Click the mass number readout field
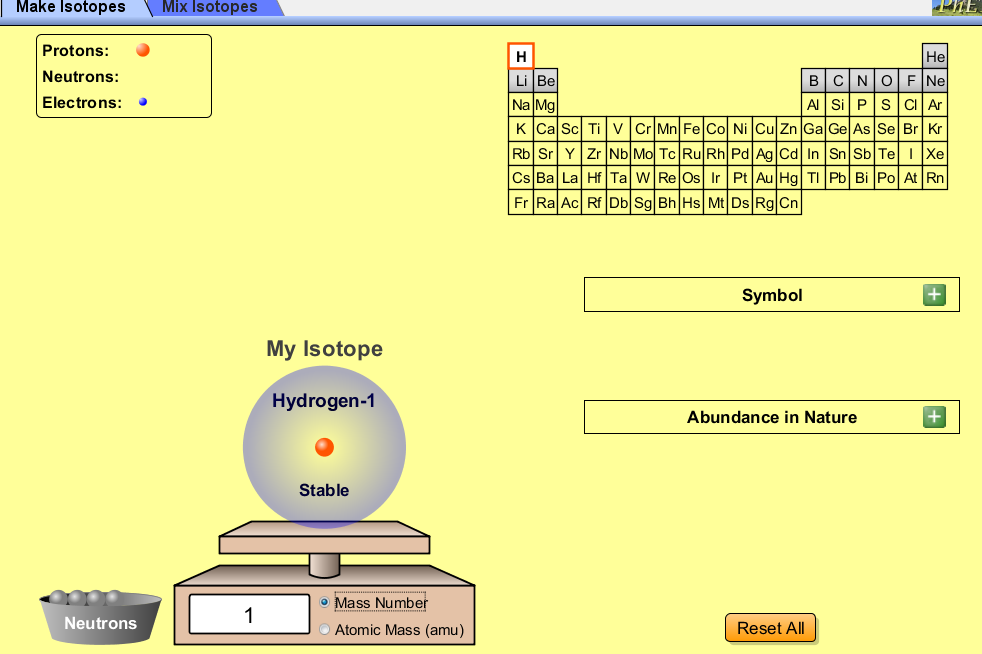Image resolution: width=982 pixels, height=654 pixels. [249, 615]
